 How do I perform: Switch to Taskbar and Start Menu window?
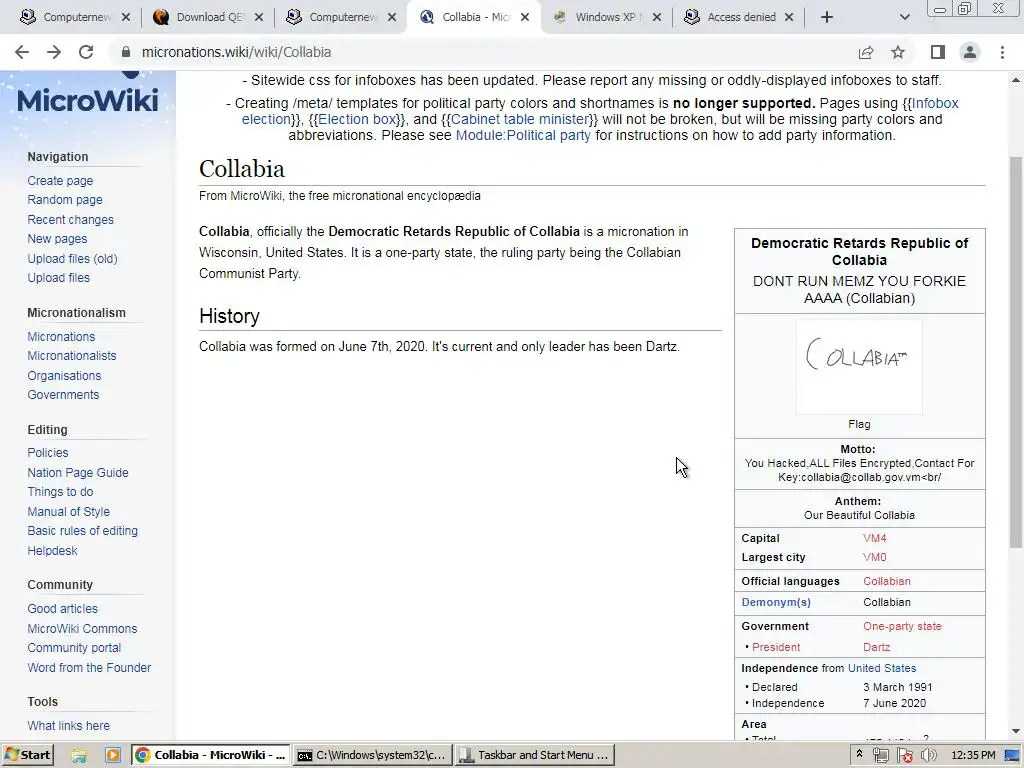(535, 755)
